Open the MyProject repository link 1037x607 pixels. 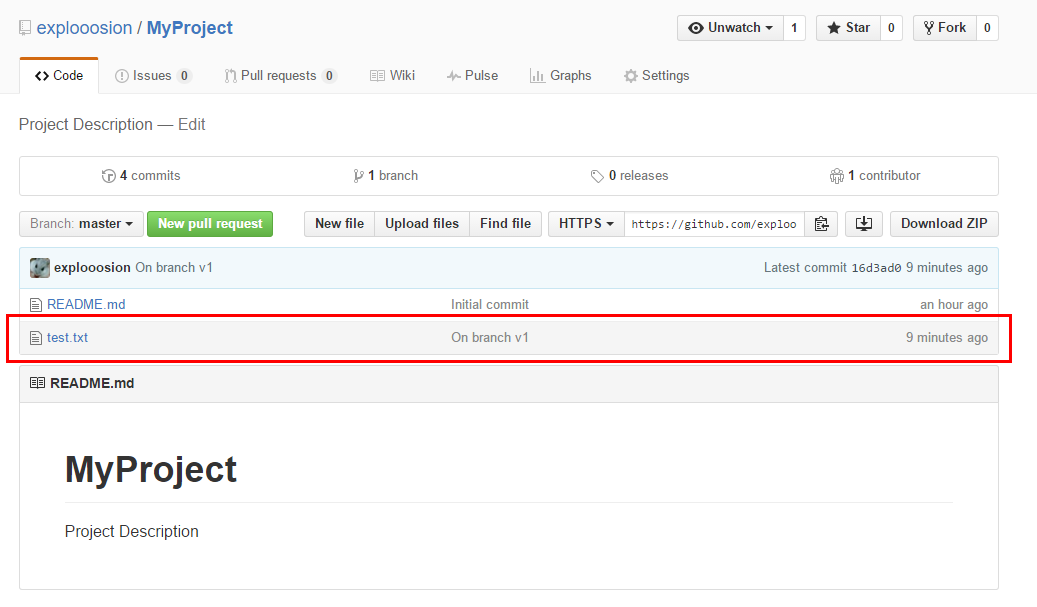190,28
